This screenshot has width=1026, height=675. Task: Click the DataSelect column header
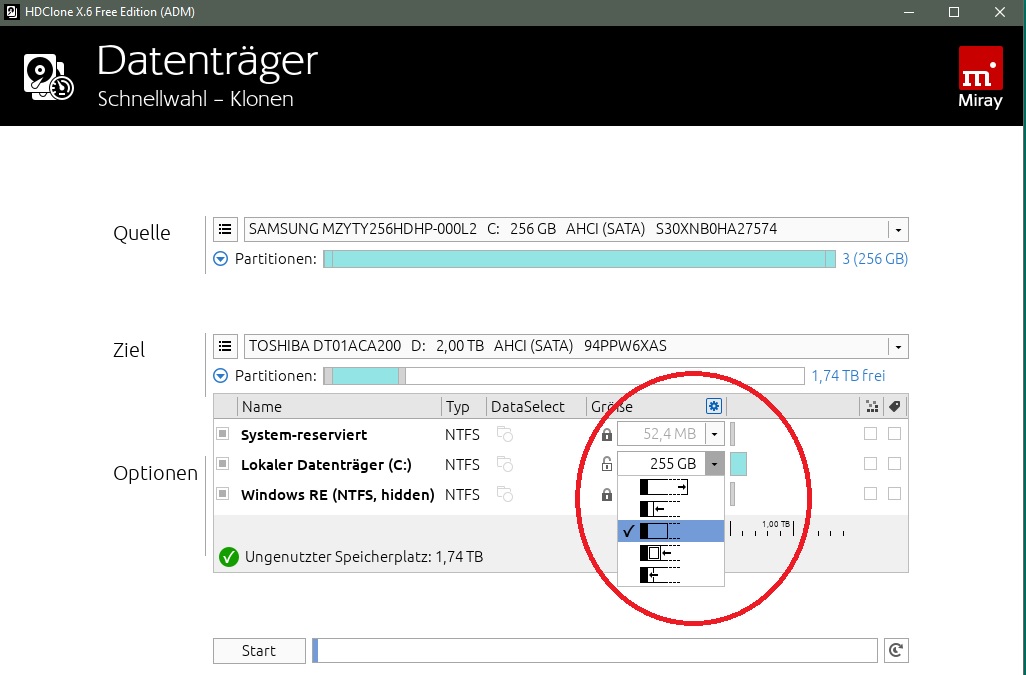pyautogui.click(x=536, y=407)
